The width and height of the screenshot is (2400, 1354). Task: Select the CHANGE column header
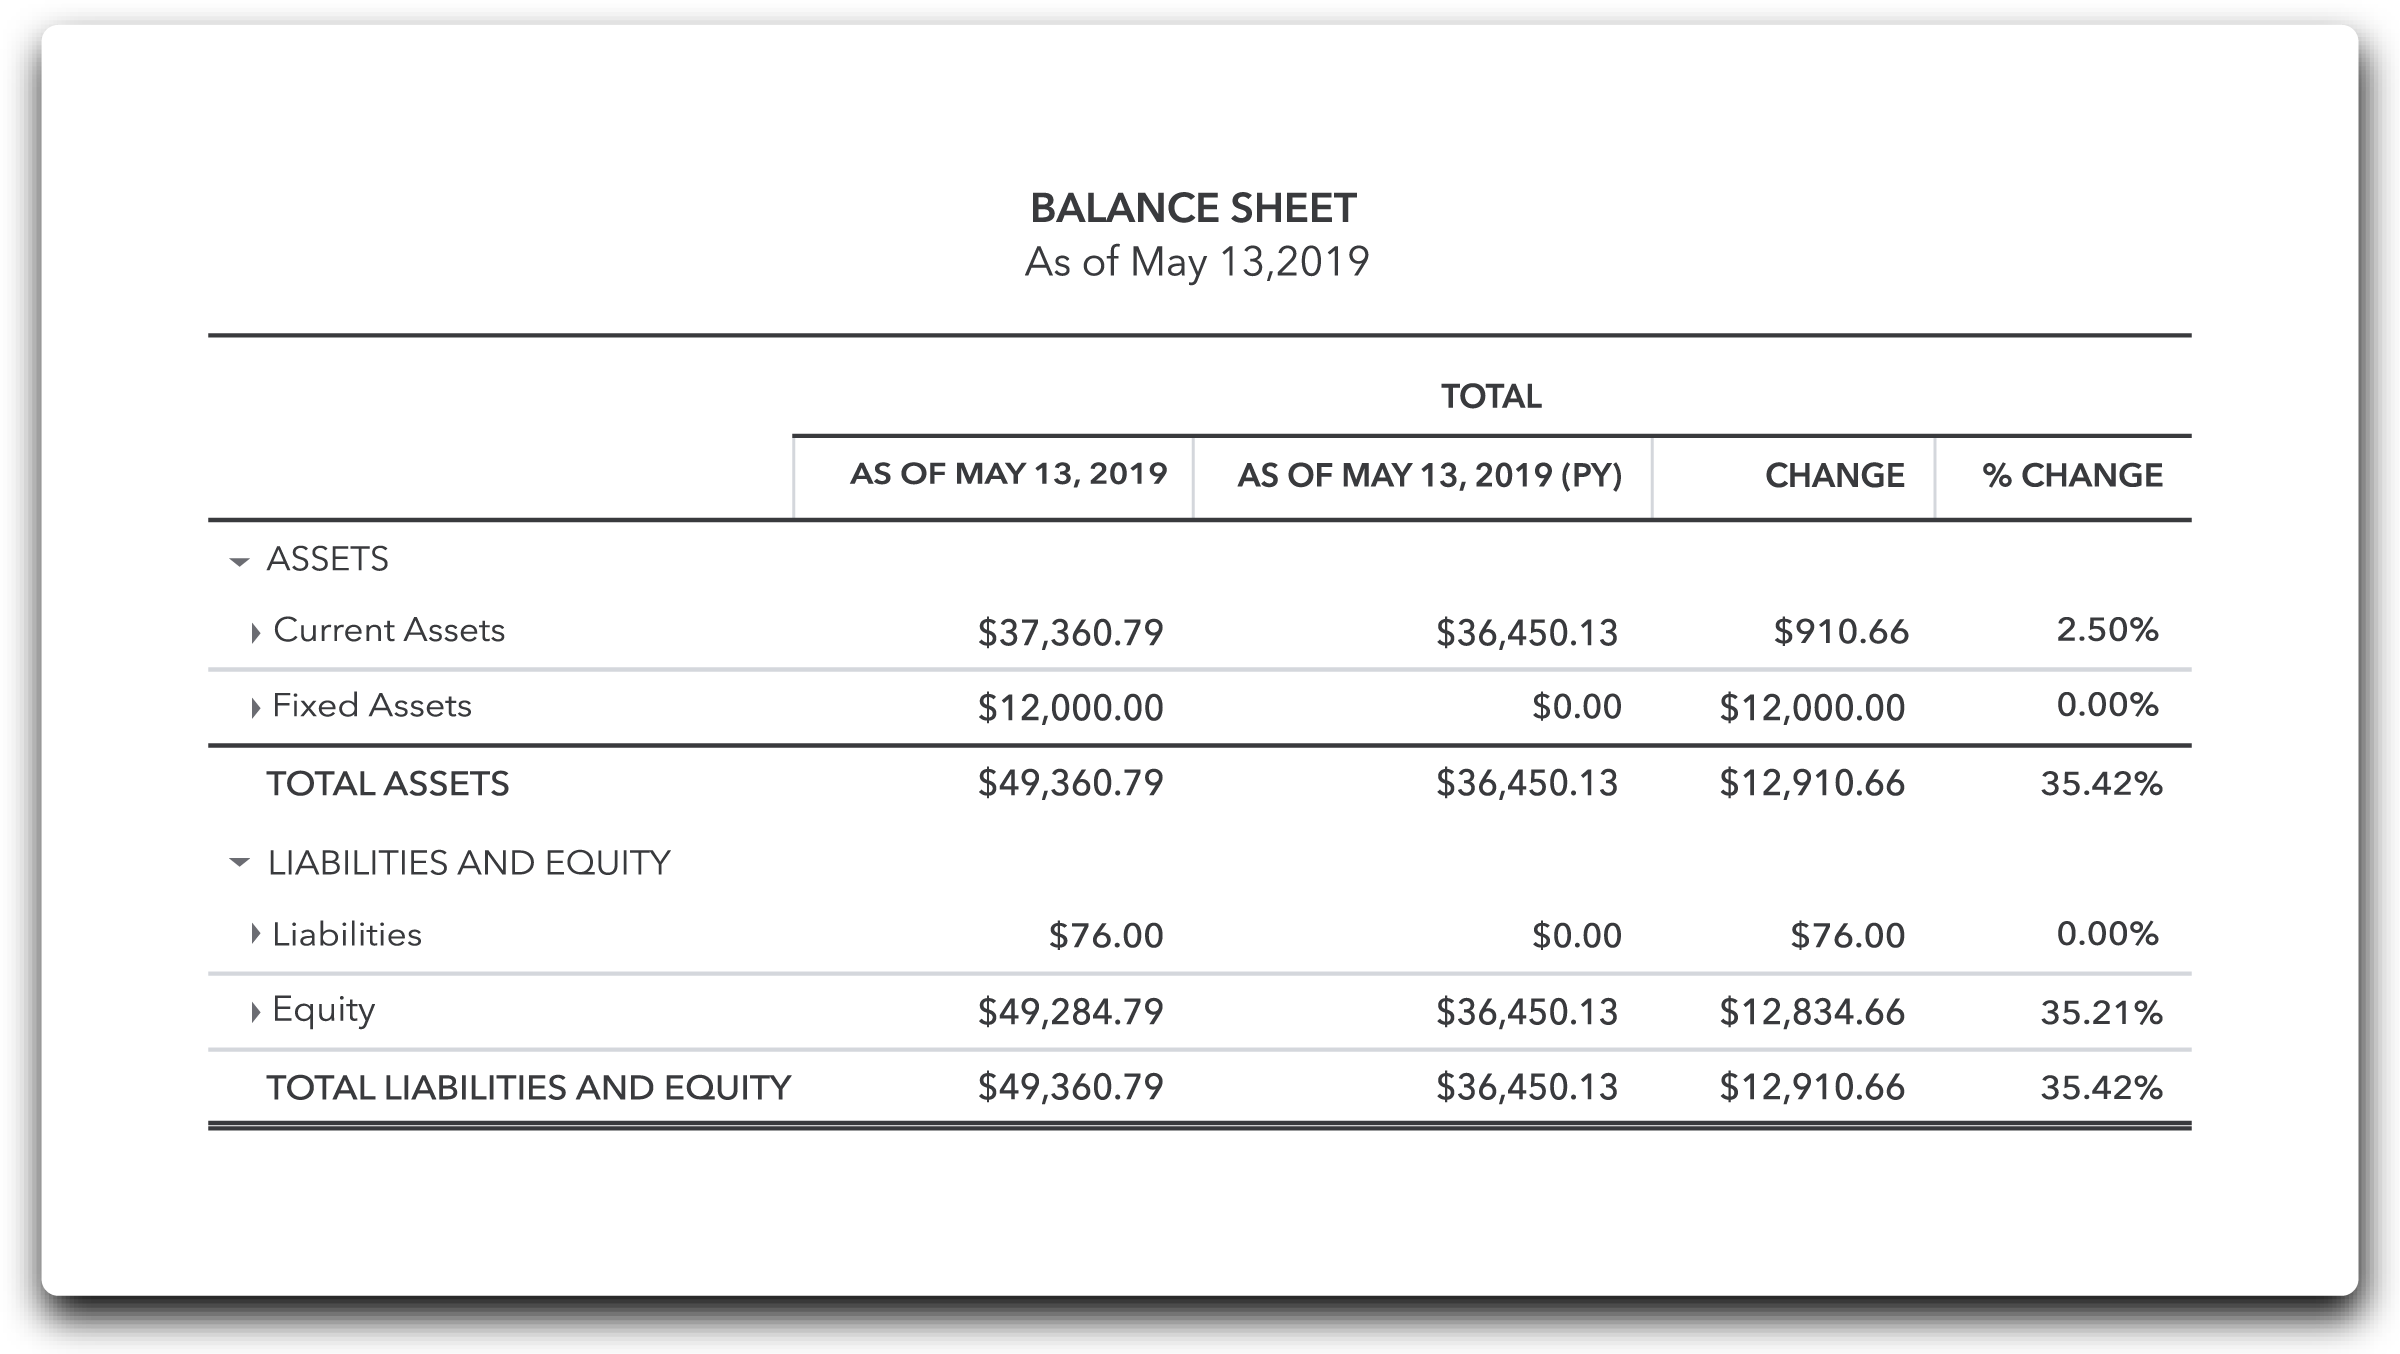click(1834, 475)
